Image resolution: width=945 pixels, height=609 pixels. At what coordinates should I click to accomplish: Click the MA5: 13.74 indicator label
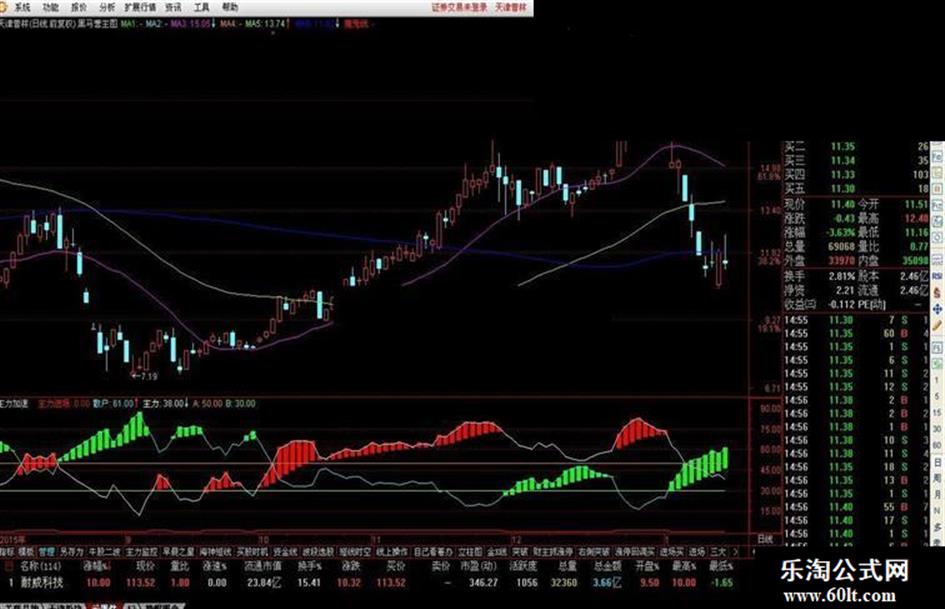[265, 24]
